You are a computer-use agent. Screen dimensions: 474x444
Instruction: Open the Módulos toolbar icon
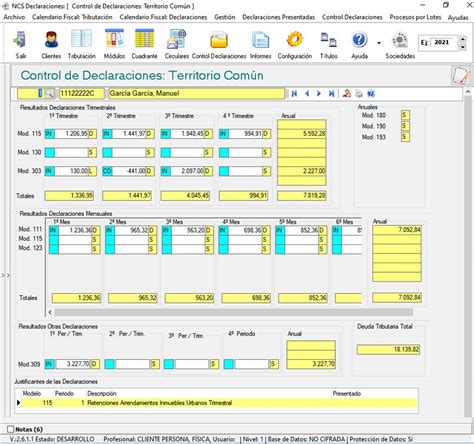click(x=114, y=39)
